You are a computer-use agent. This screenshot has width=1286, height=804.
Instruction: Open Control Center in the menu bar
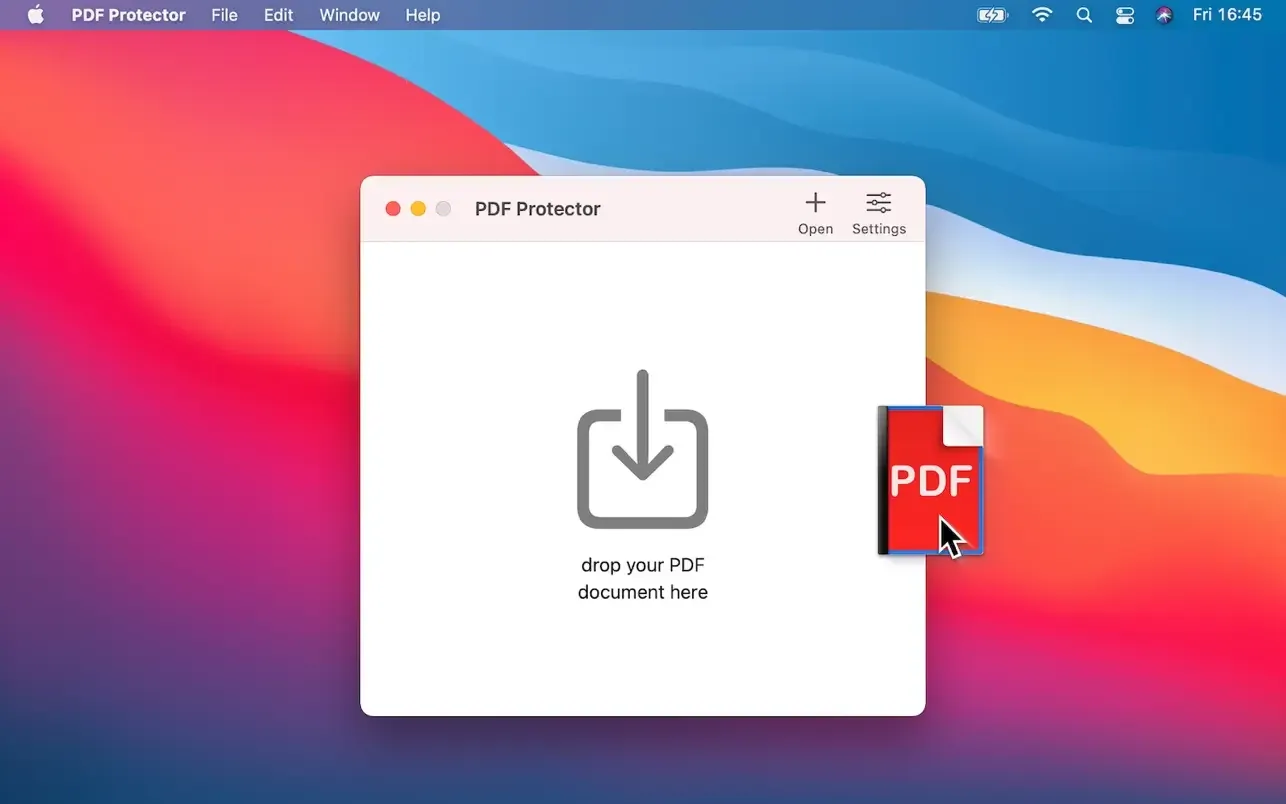pos(1124,15)
